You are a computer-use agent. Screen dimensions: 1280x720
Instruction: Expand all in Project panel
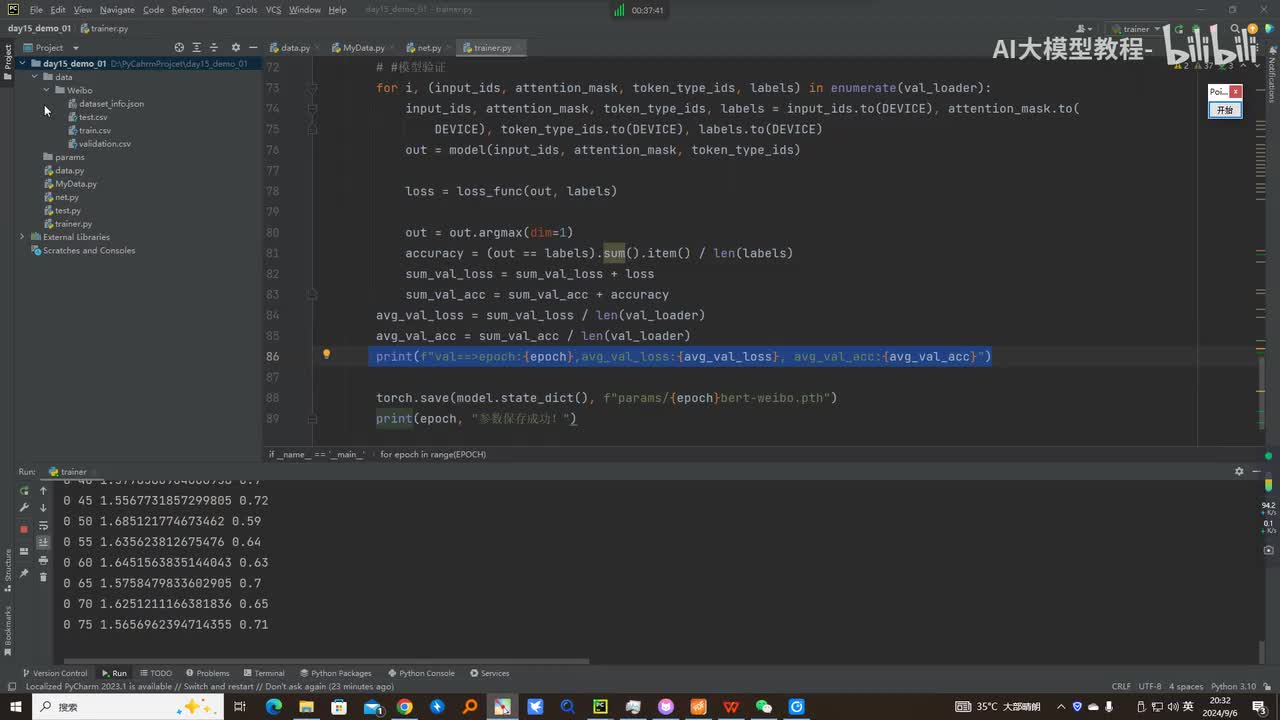(197, 47)
